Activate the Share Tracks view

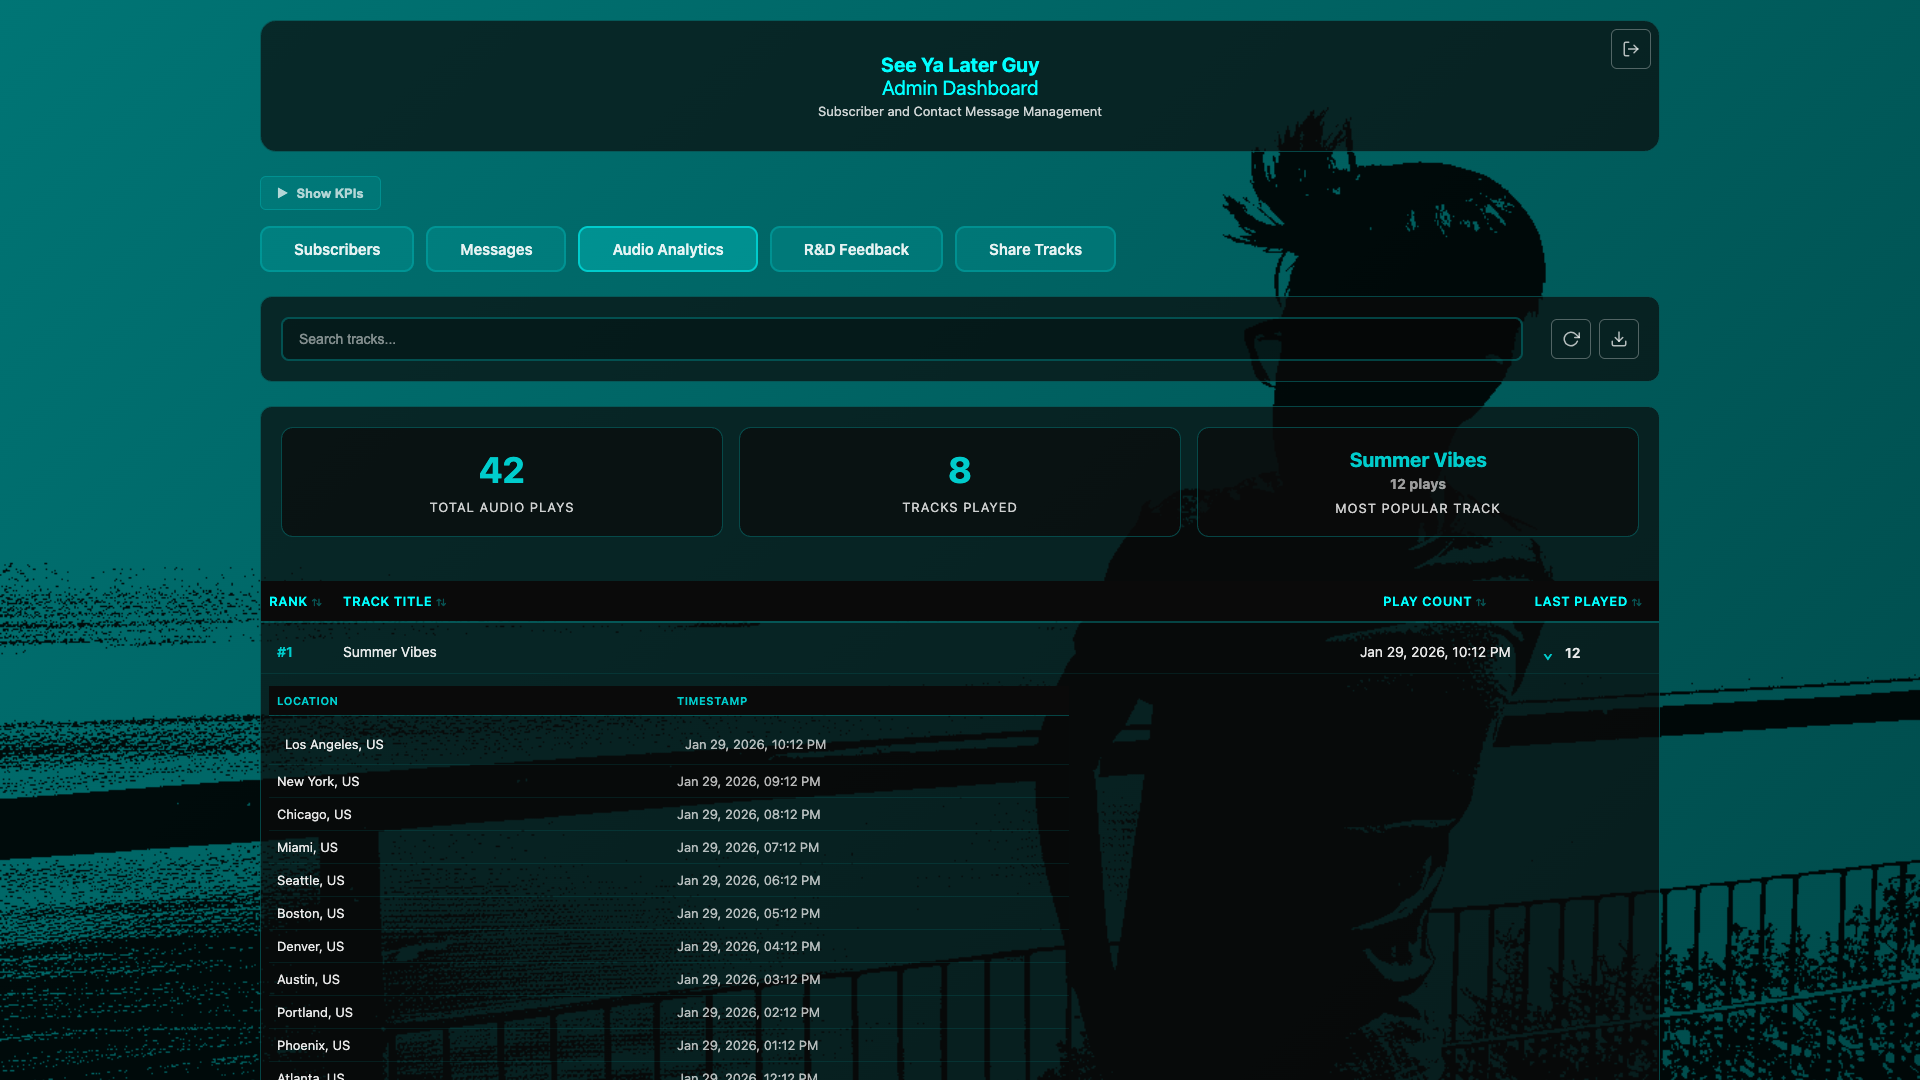(1034, 249)
